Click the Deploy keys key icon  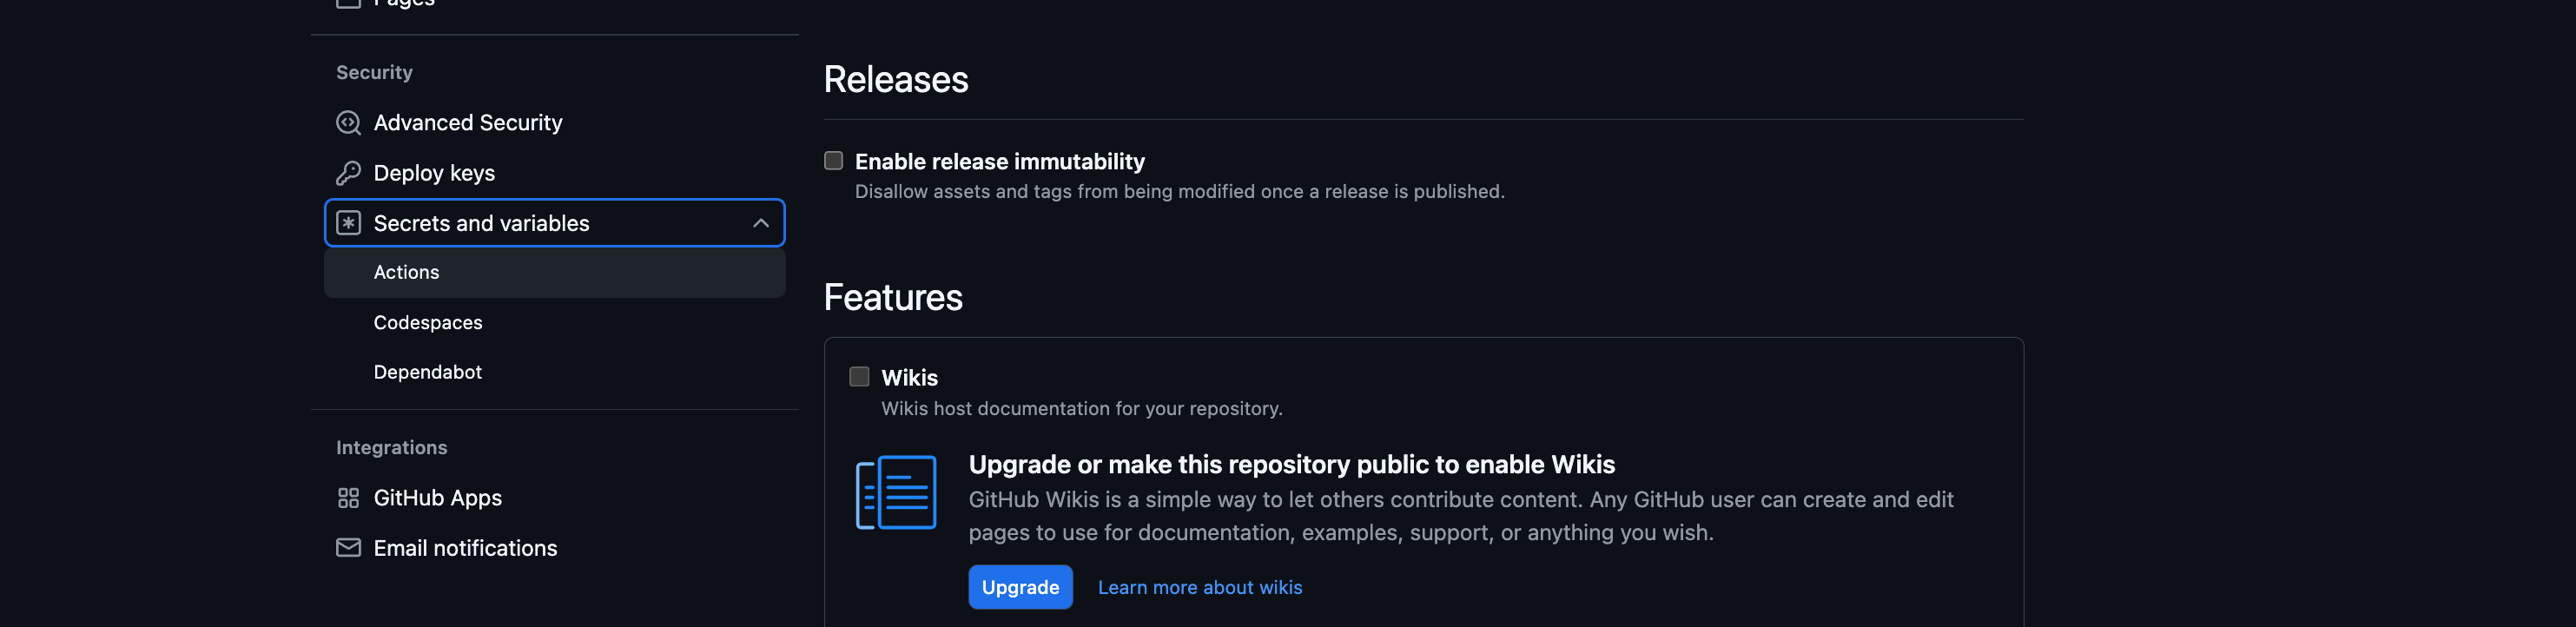348,173
